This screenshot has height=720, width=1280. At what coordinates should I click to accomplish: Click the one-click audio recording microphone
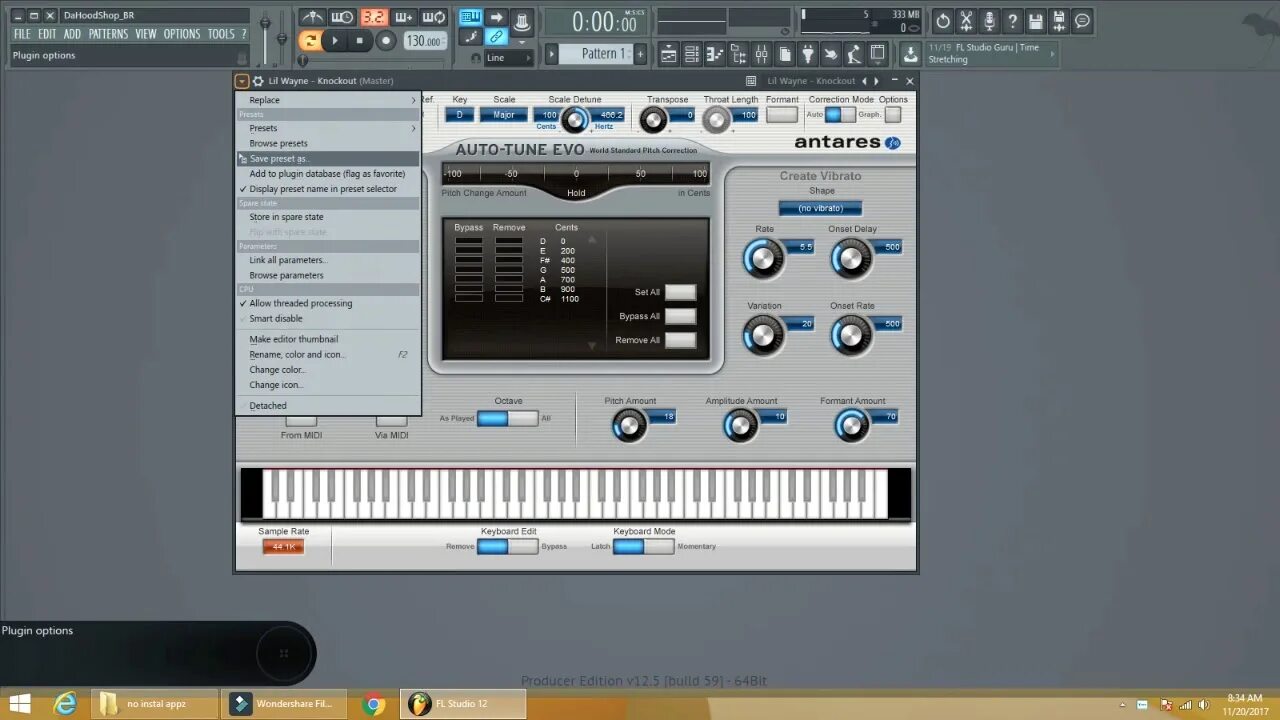point(989,20)
